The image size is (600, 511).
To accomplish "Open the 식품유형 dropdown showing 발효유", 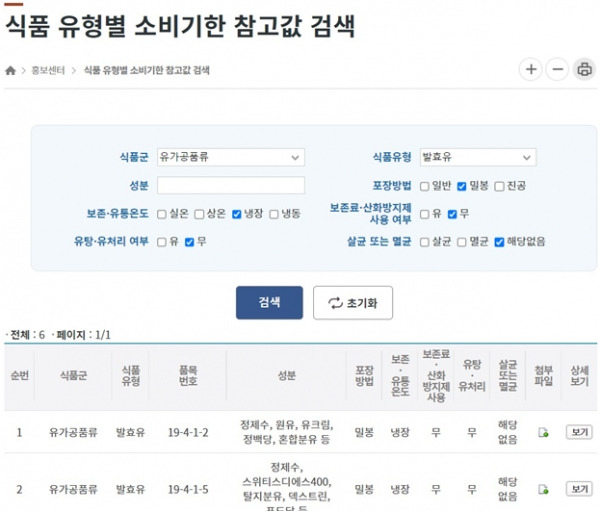I will (x=478, y=157).
